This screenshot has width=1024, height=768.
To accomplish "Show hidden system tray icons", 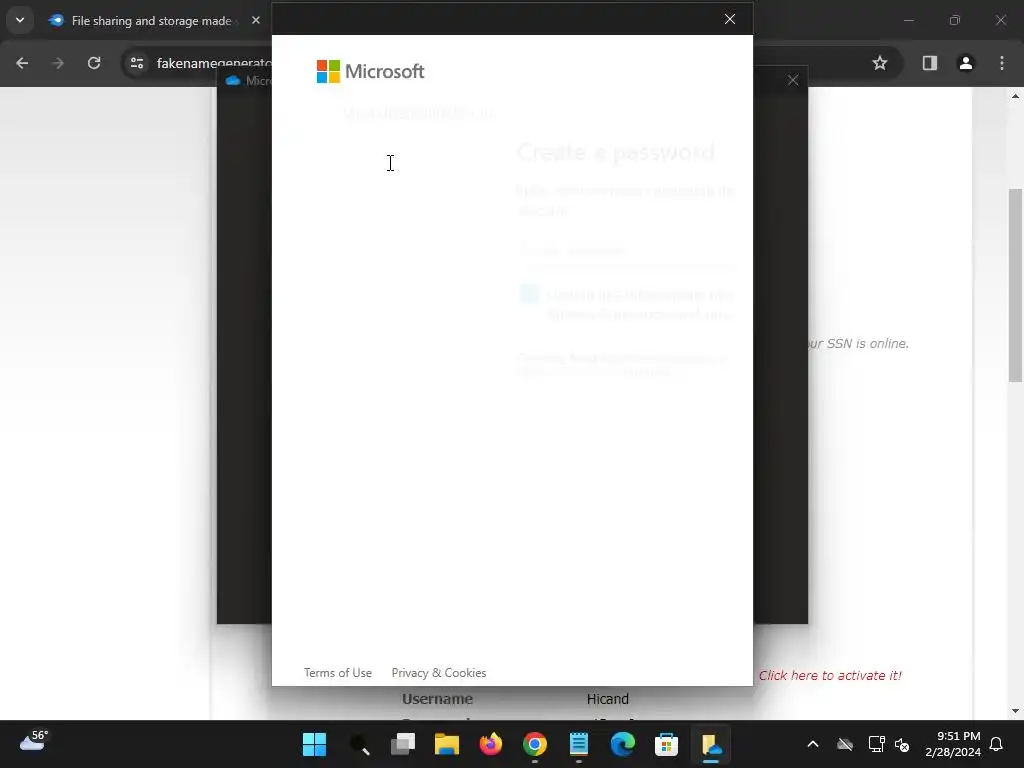I will click(x=813, y=744).
